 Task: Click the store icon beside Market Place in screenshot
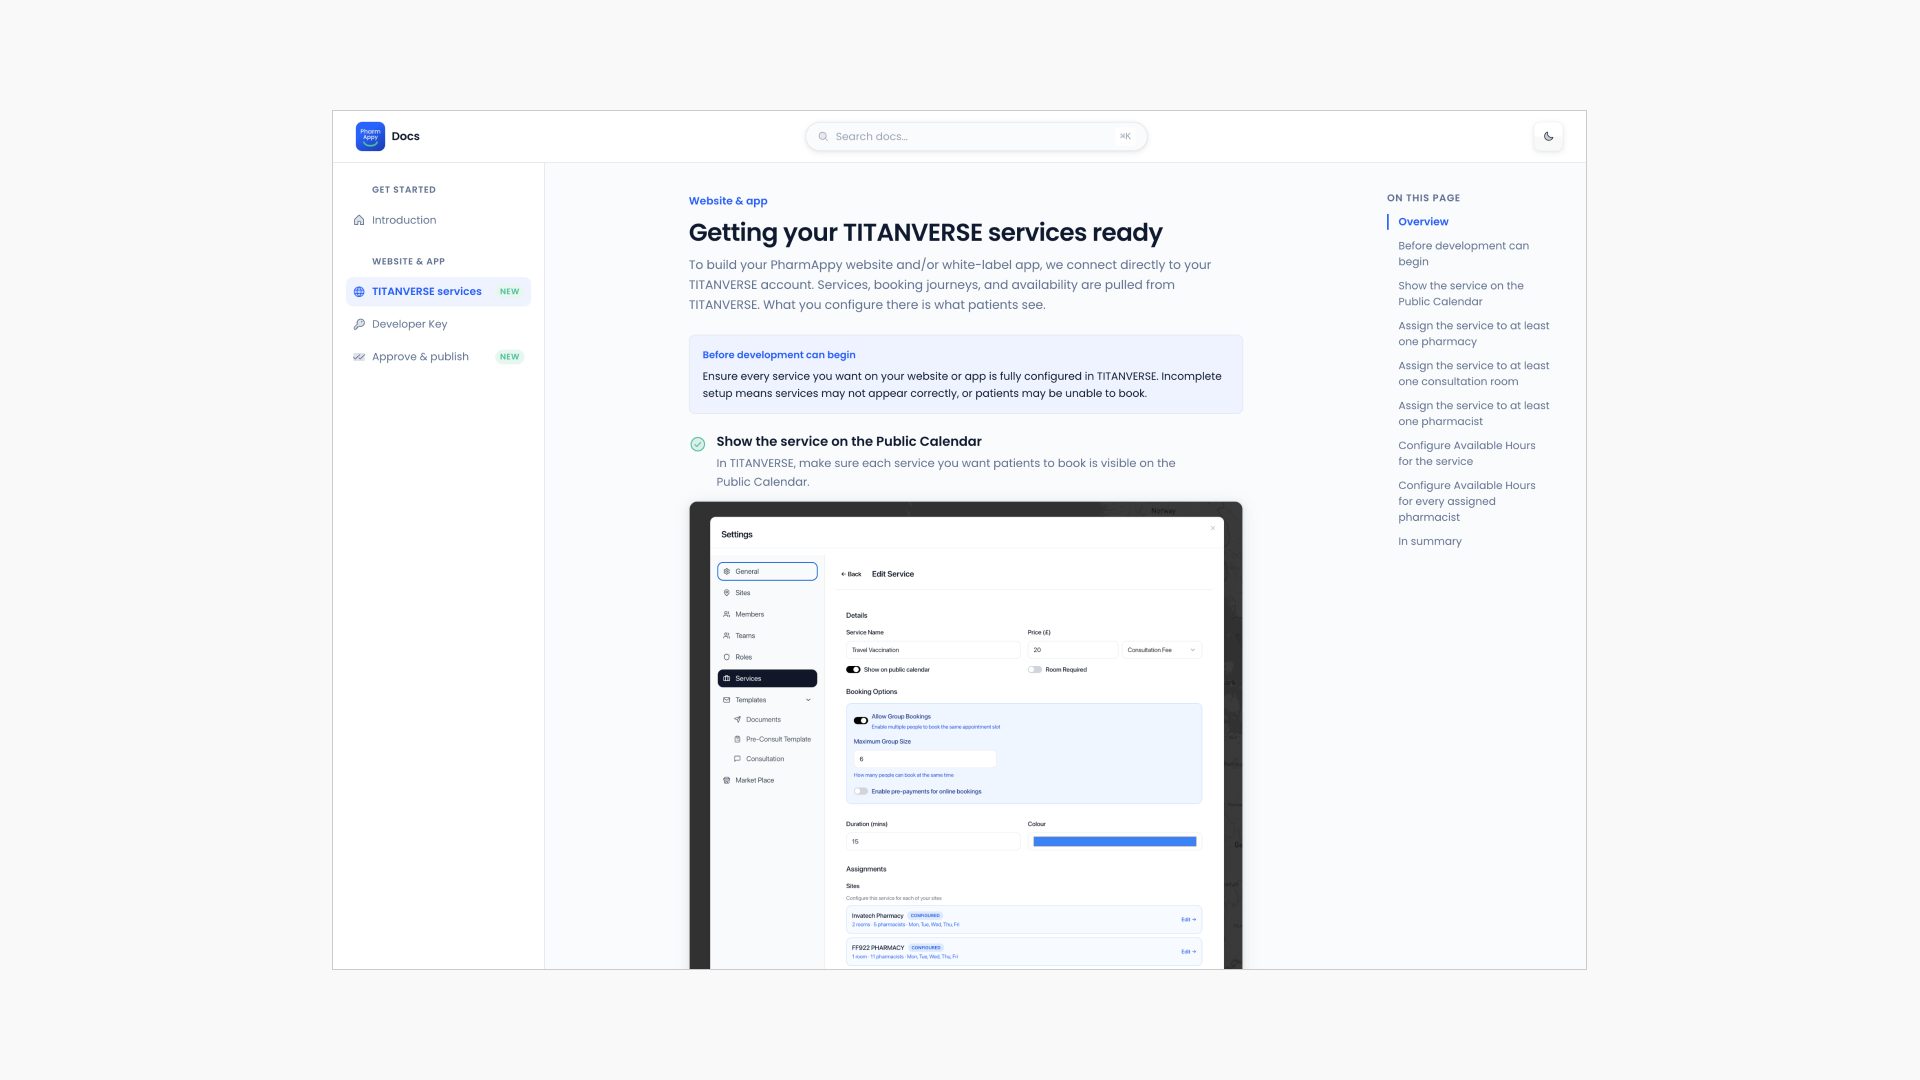click(727, 780)
